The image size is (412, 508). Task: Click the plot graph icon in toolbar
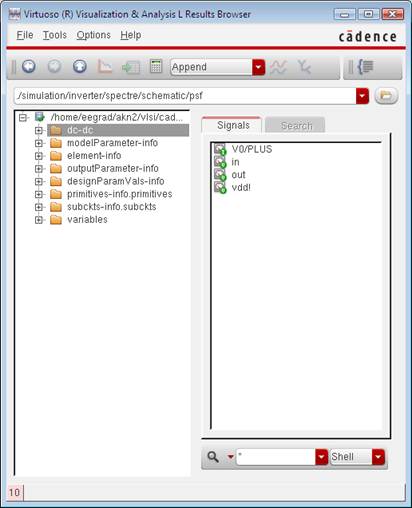(x=105, y=66)
